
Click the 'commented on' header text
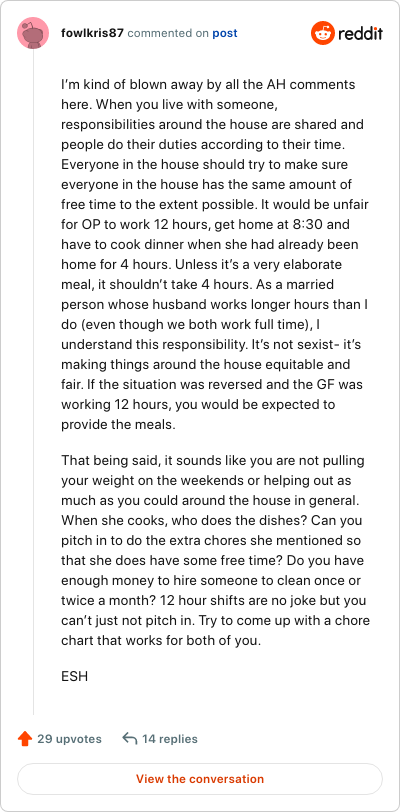(168, 34)
